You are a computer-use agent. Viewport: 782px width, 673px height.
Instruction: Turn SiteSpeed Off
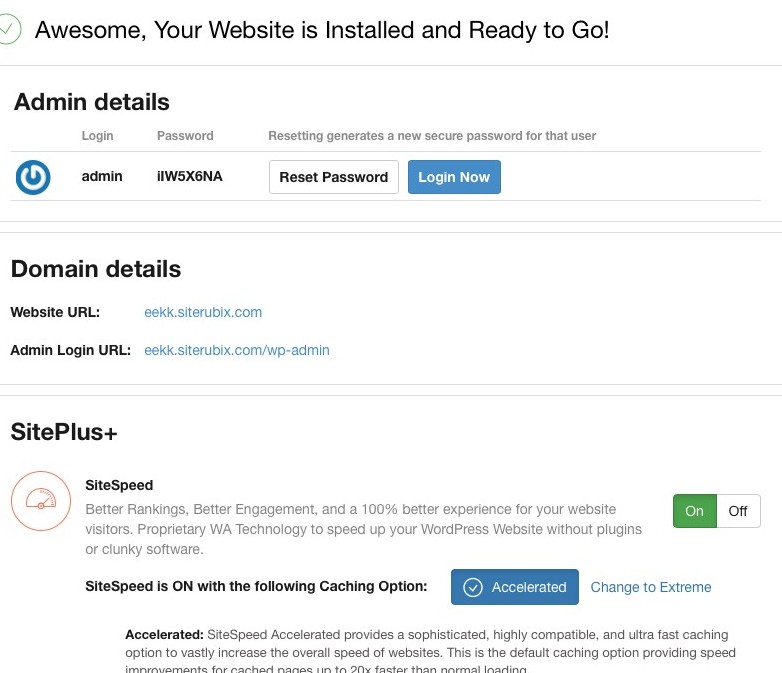(x=738, y=511)
